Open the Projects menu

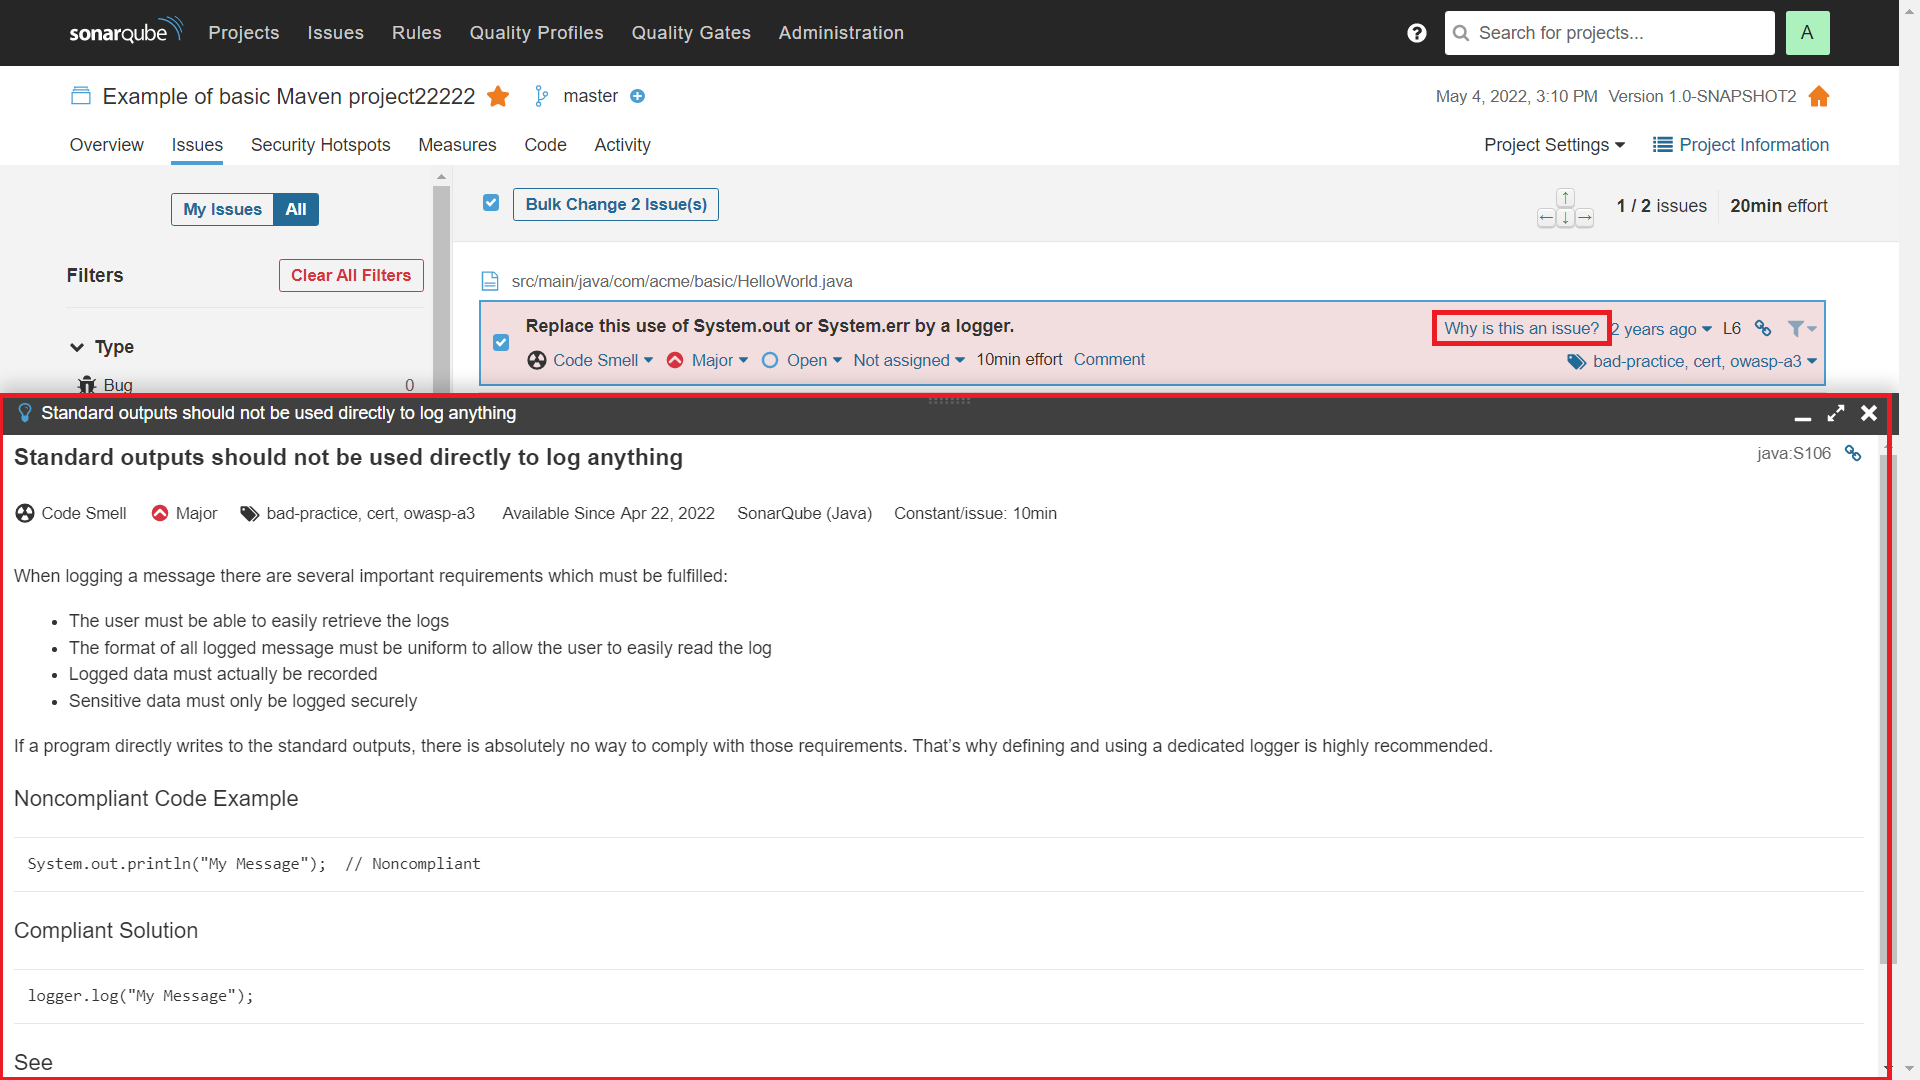click(x=243, y=33)
